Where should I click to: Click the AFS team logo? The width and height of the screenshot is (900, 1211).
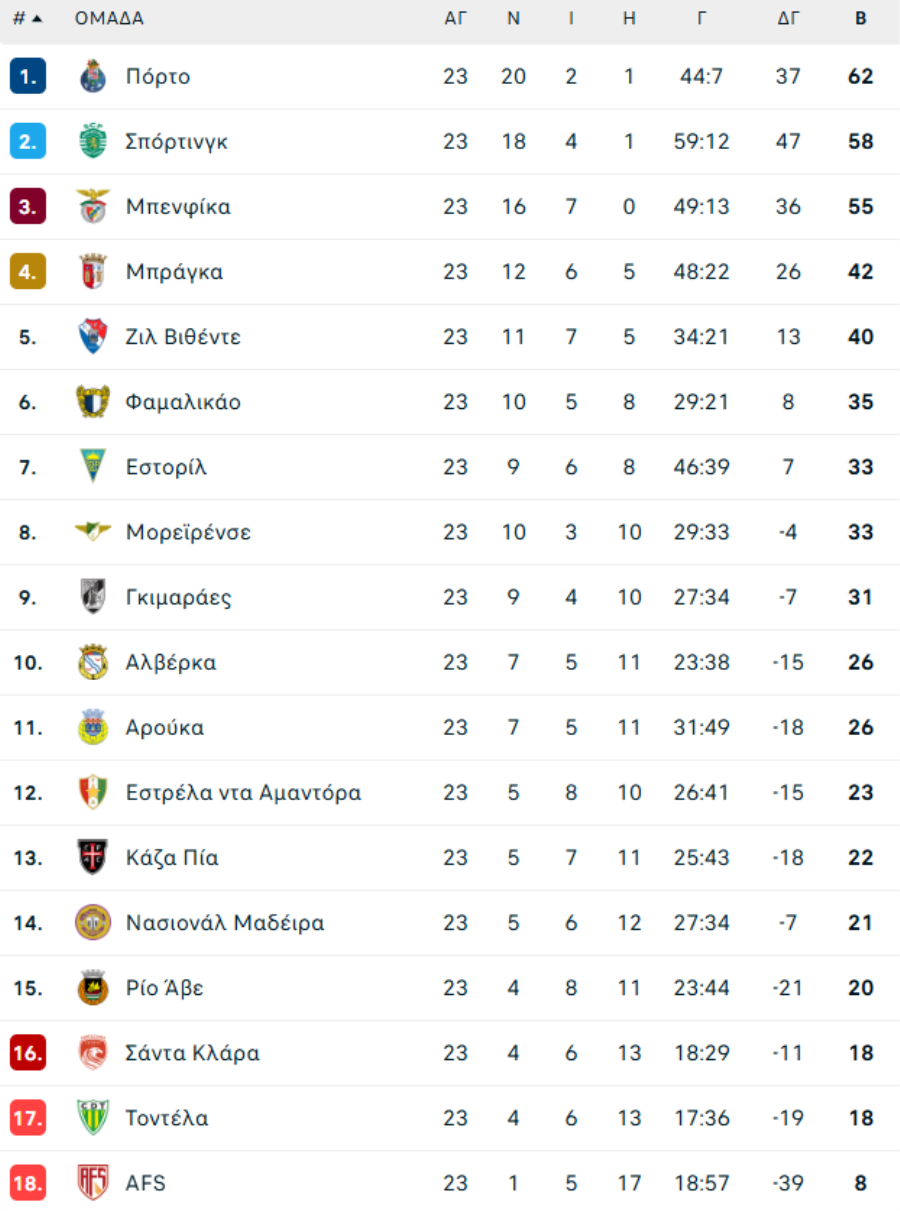coord(93,1183)
